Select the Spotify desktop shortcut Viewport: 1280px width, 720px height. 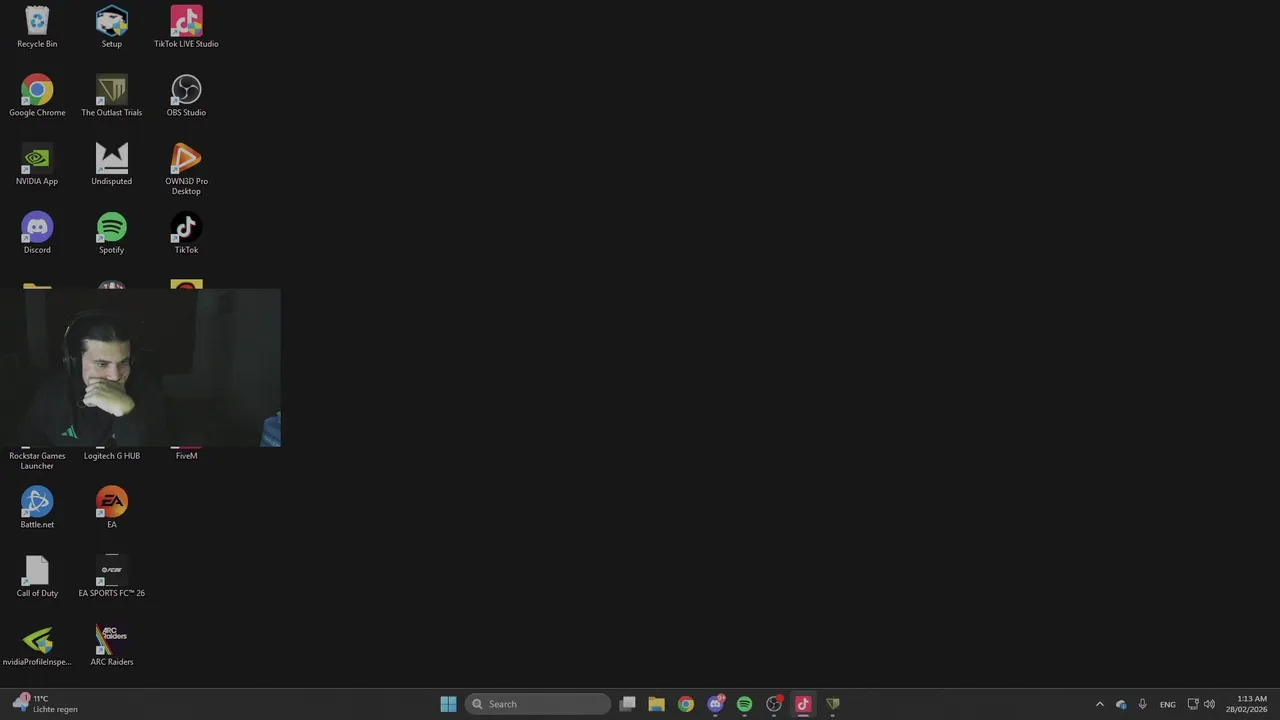[111, 233]
